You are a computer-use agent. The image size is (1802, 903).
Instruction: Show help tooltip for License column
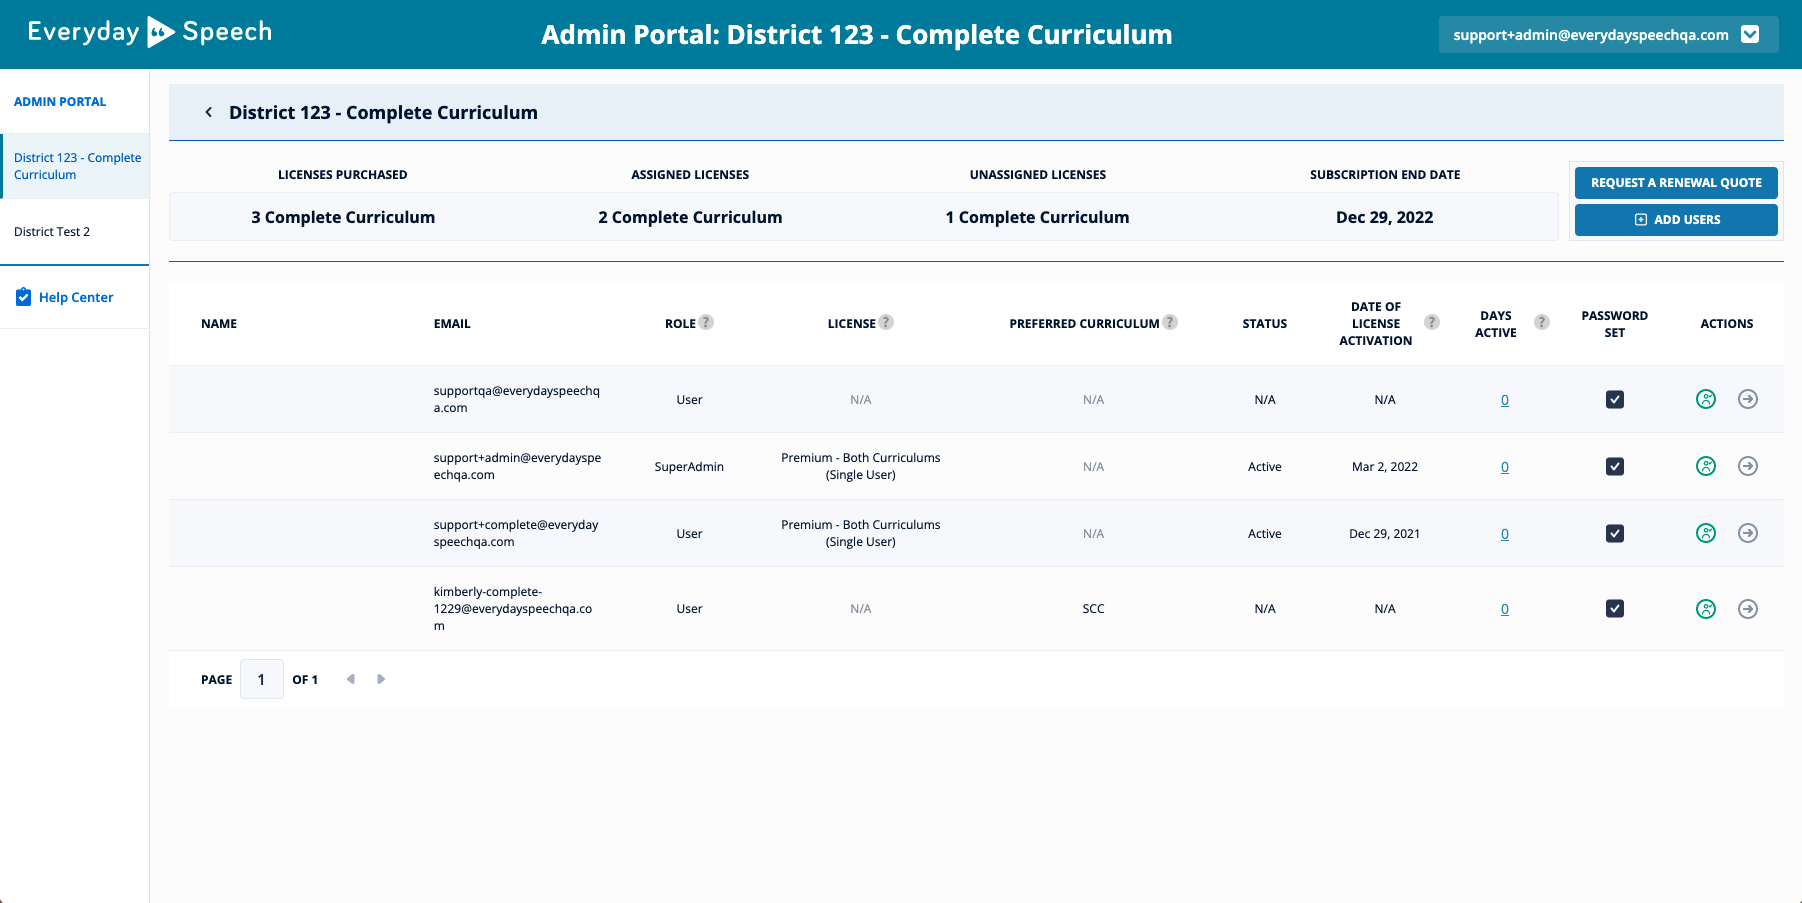(x=886, y=322)
